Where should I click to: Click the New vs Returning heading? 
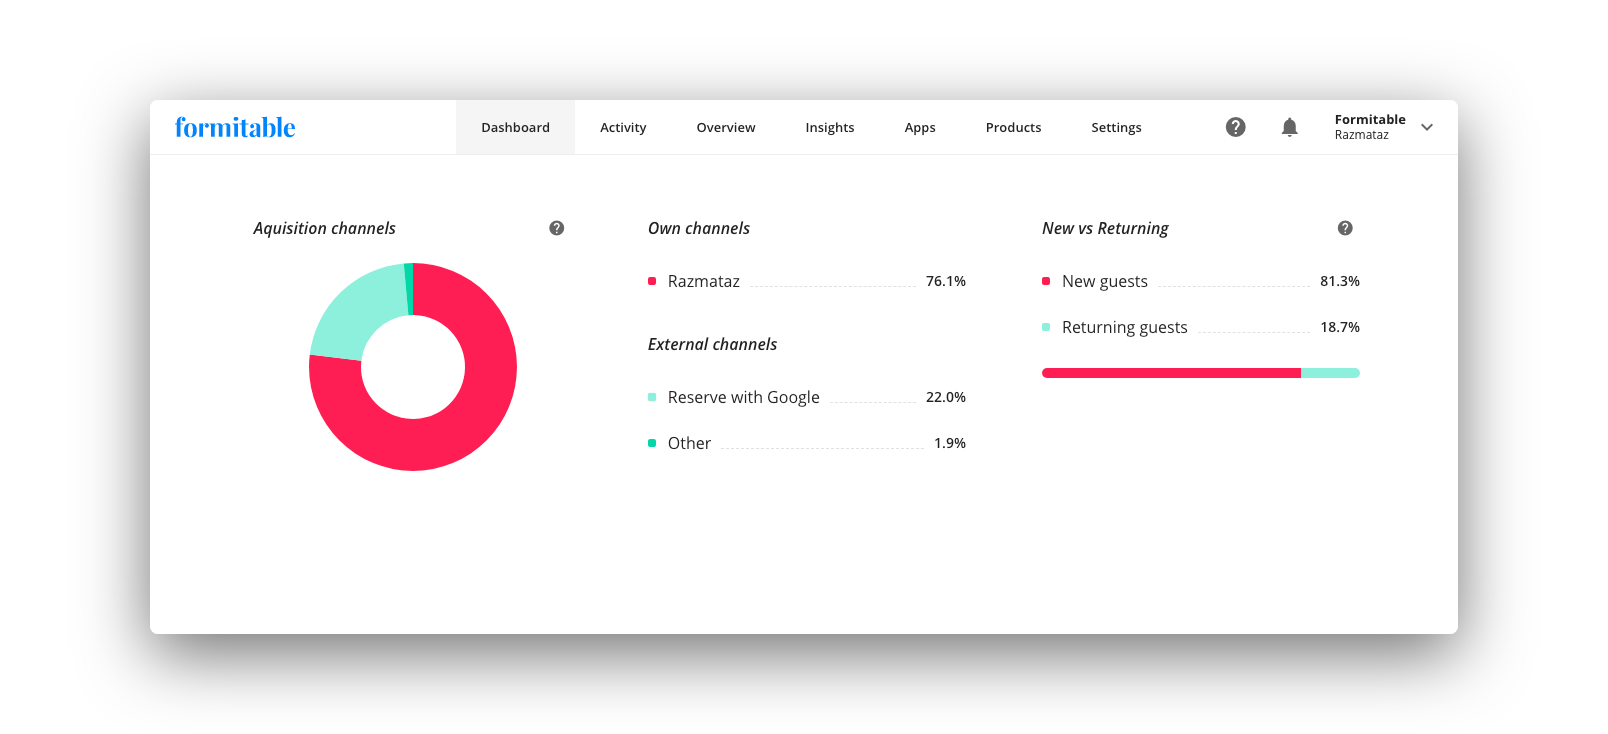(1105, 228)
